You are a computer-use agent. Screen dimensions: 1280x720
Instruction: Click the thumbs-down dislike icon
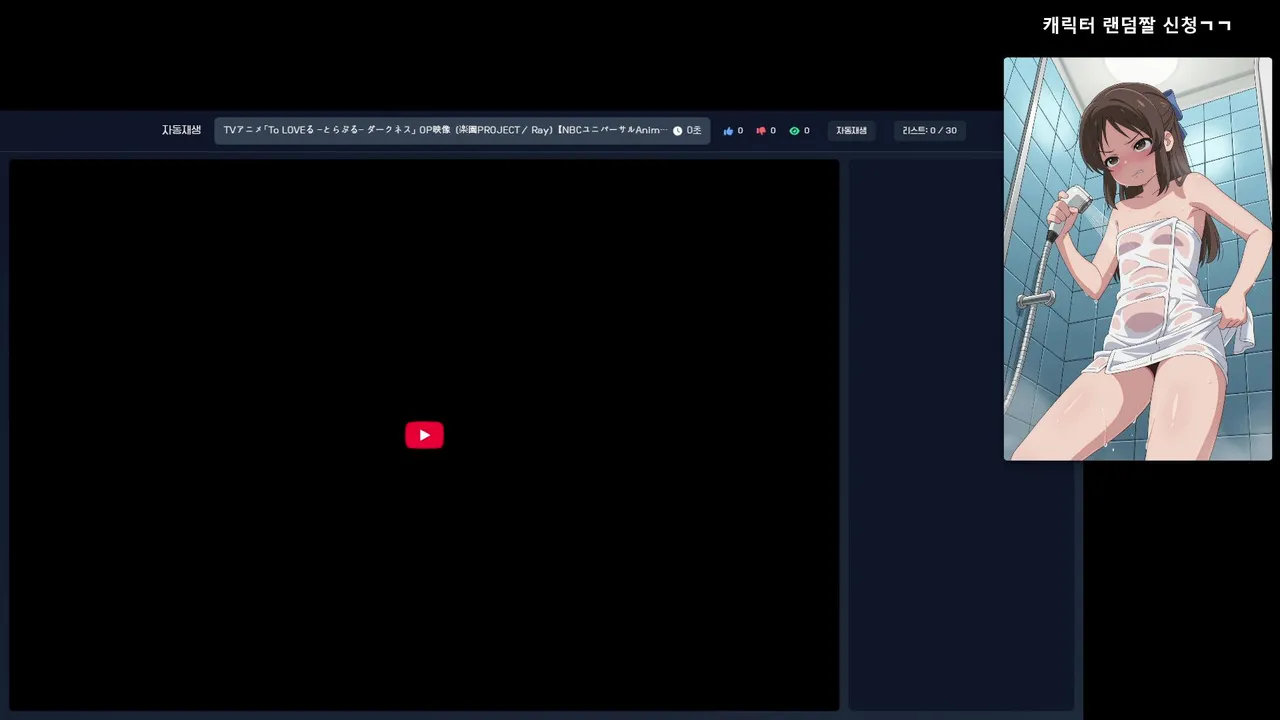[x=761, y=131]
